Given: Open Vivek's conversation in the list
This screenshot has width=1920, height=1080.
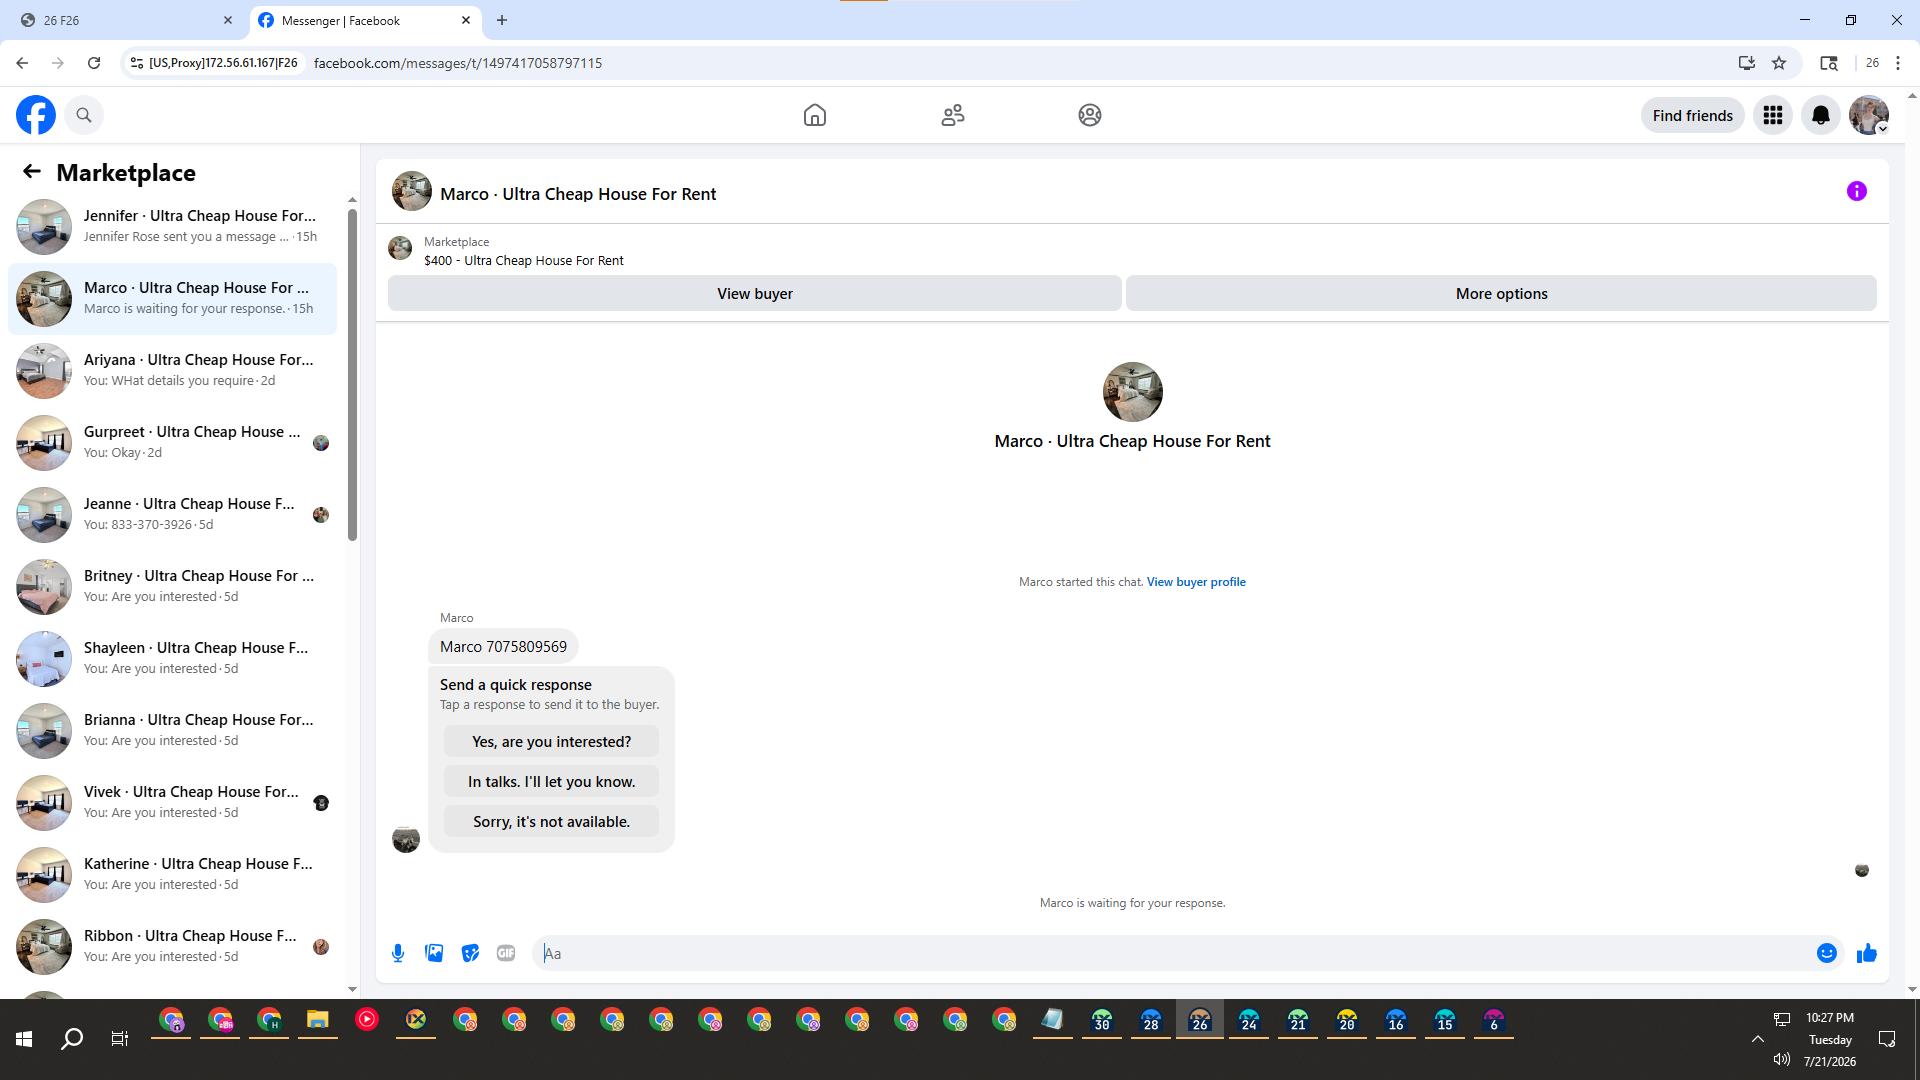Looking at the screenshot, I should pos(172,803).
